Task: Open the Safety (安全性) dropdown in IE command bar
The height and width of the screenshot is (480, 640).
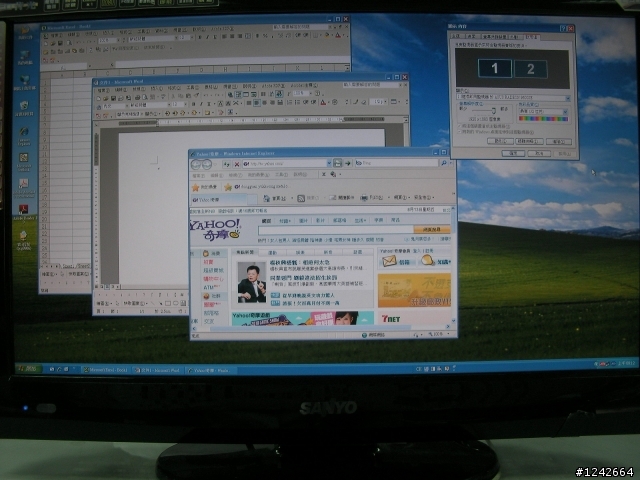Action: pyautogui.click(x=424, y=198)
